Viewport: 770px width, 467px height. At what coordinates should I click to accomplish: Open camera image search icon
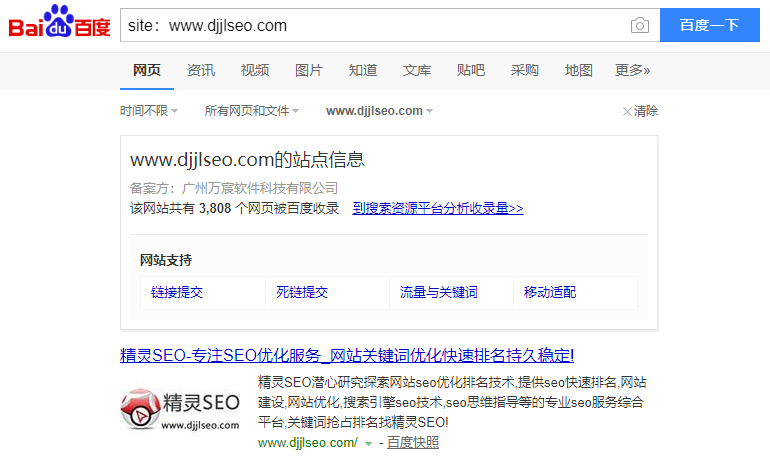[x=639, y=25]
